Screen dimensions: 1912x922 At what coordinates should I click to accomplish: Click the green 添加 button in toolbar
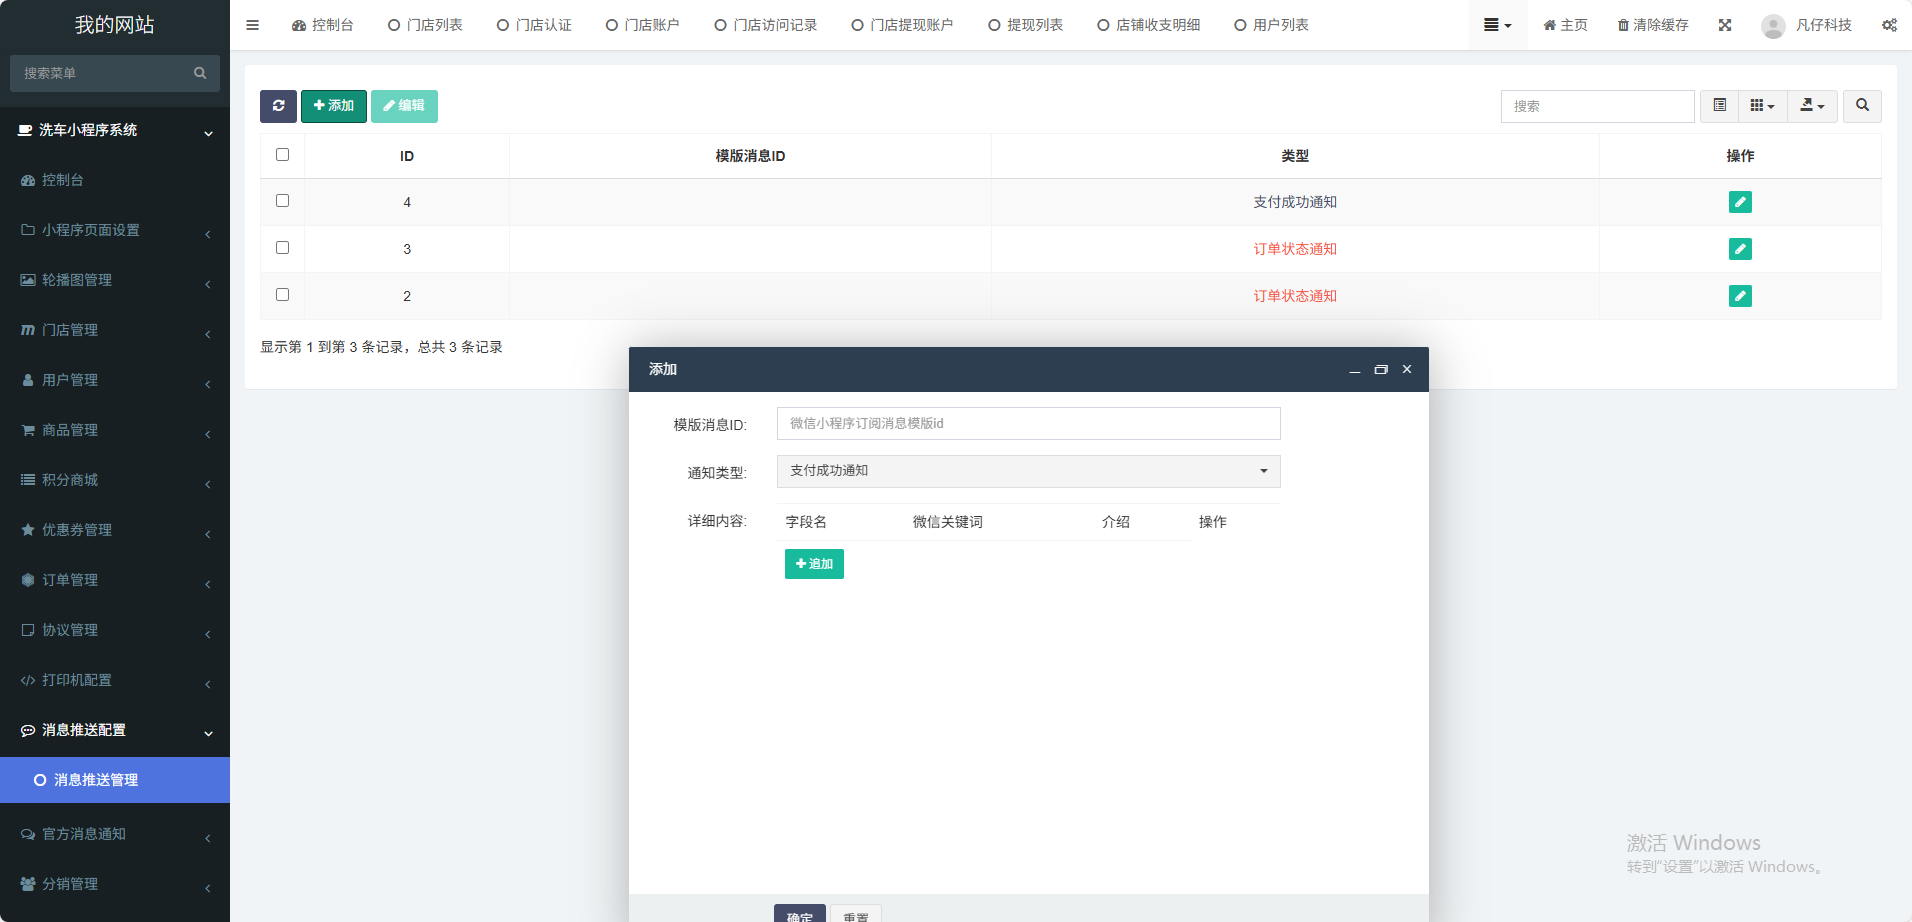(x=333, y=106)
